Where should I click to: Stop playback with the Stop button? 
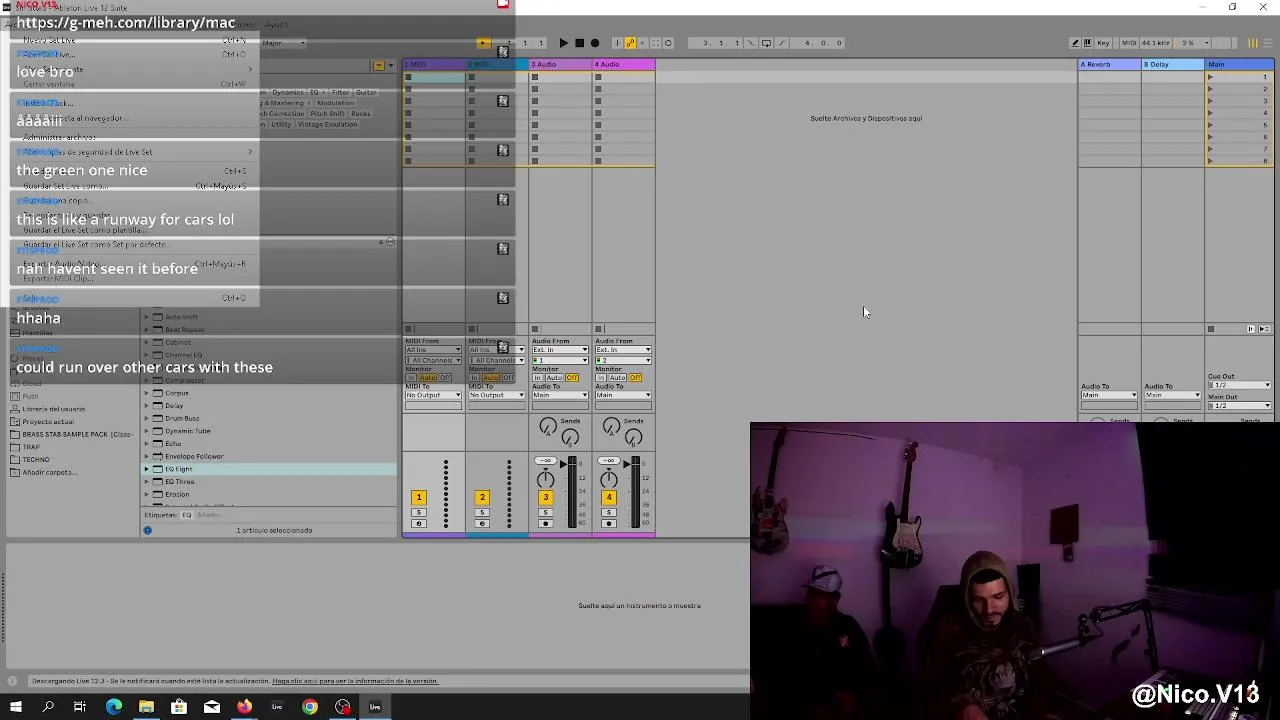coord(579,43)
